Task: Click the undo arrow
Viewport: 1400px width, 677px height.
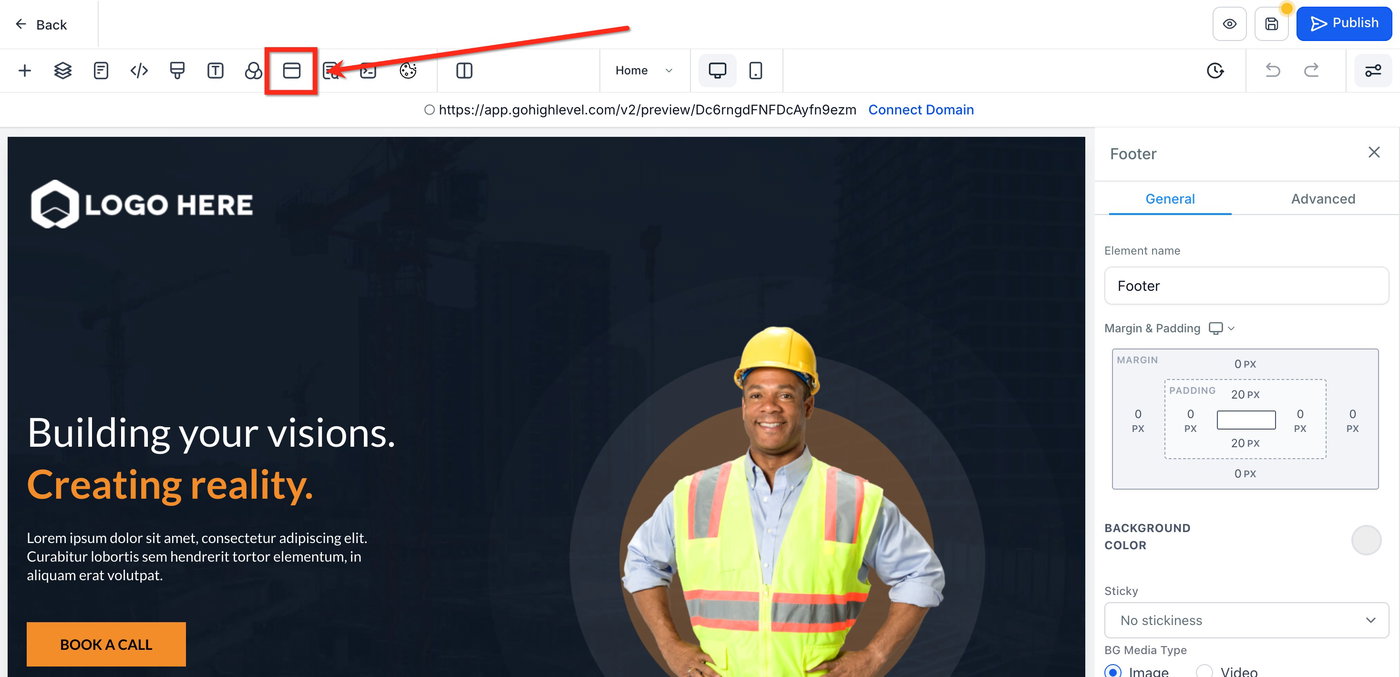Action: [x=1273, y=71]
